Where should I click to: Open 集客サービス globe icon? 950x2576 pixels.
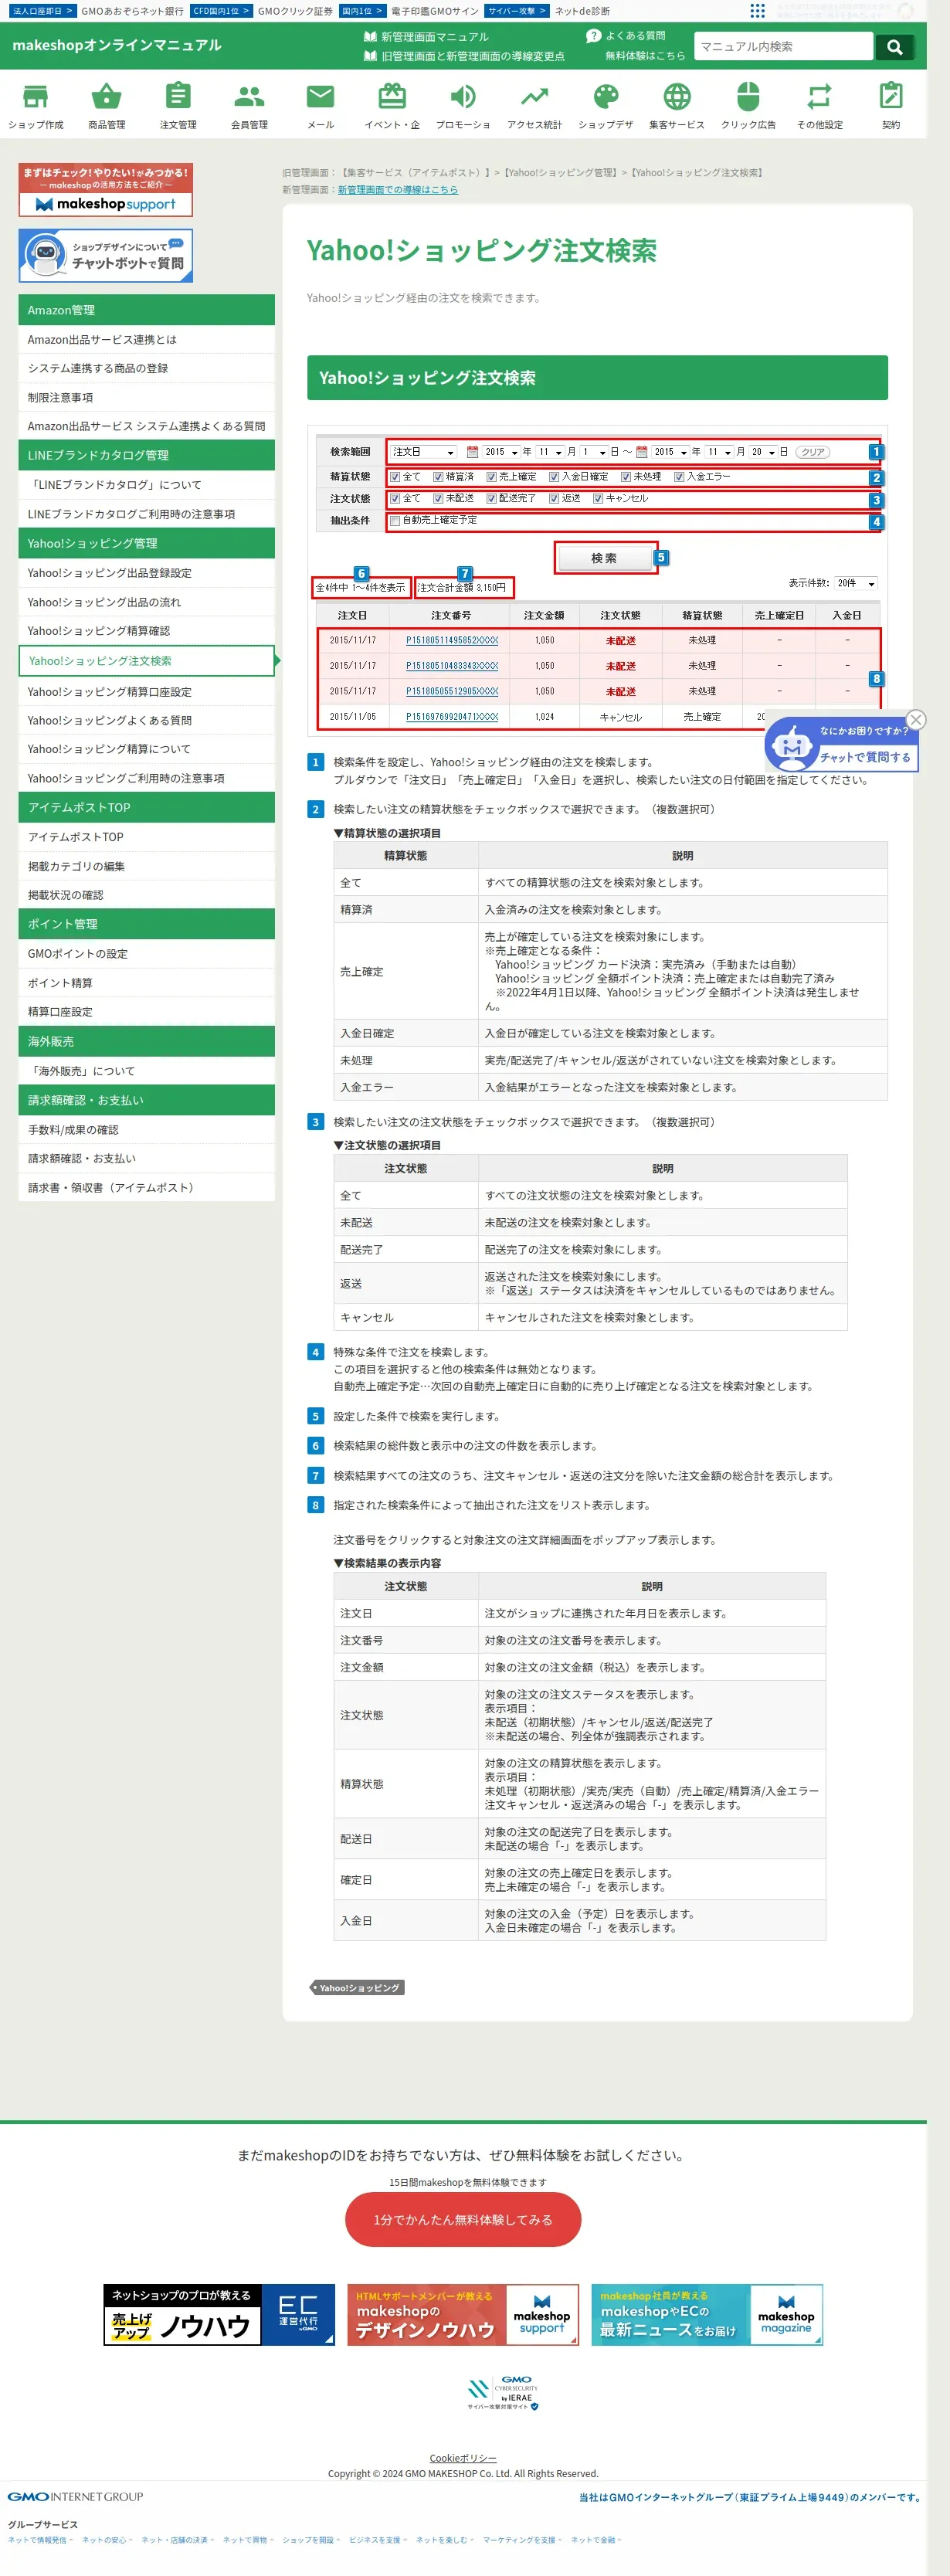click(x=677, y=105)
